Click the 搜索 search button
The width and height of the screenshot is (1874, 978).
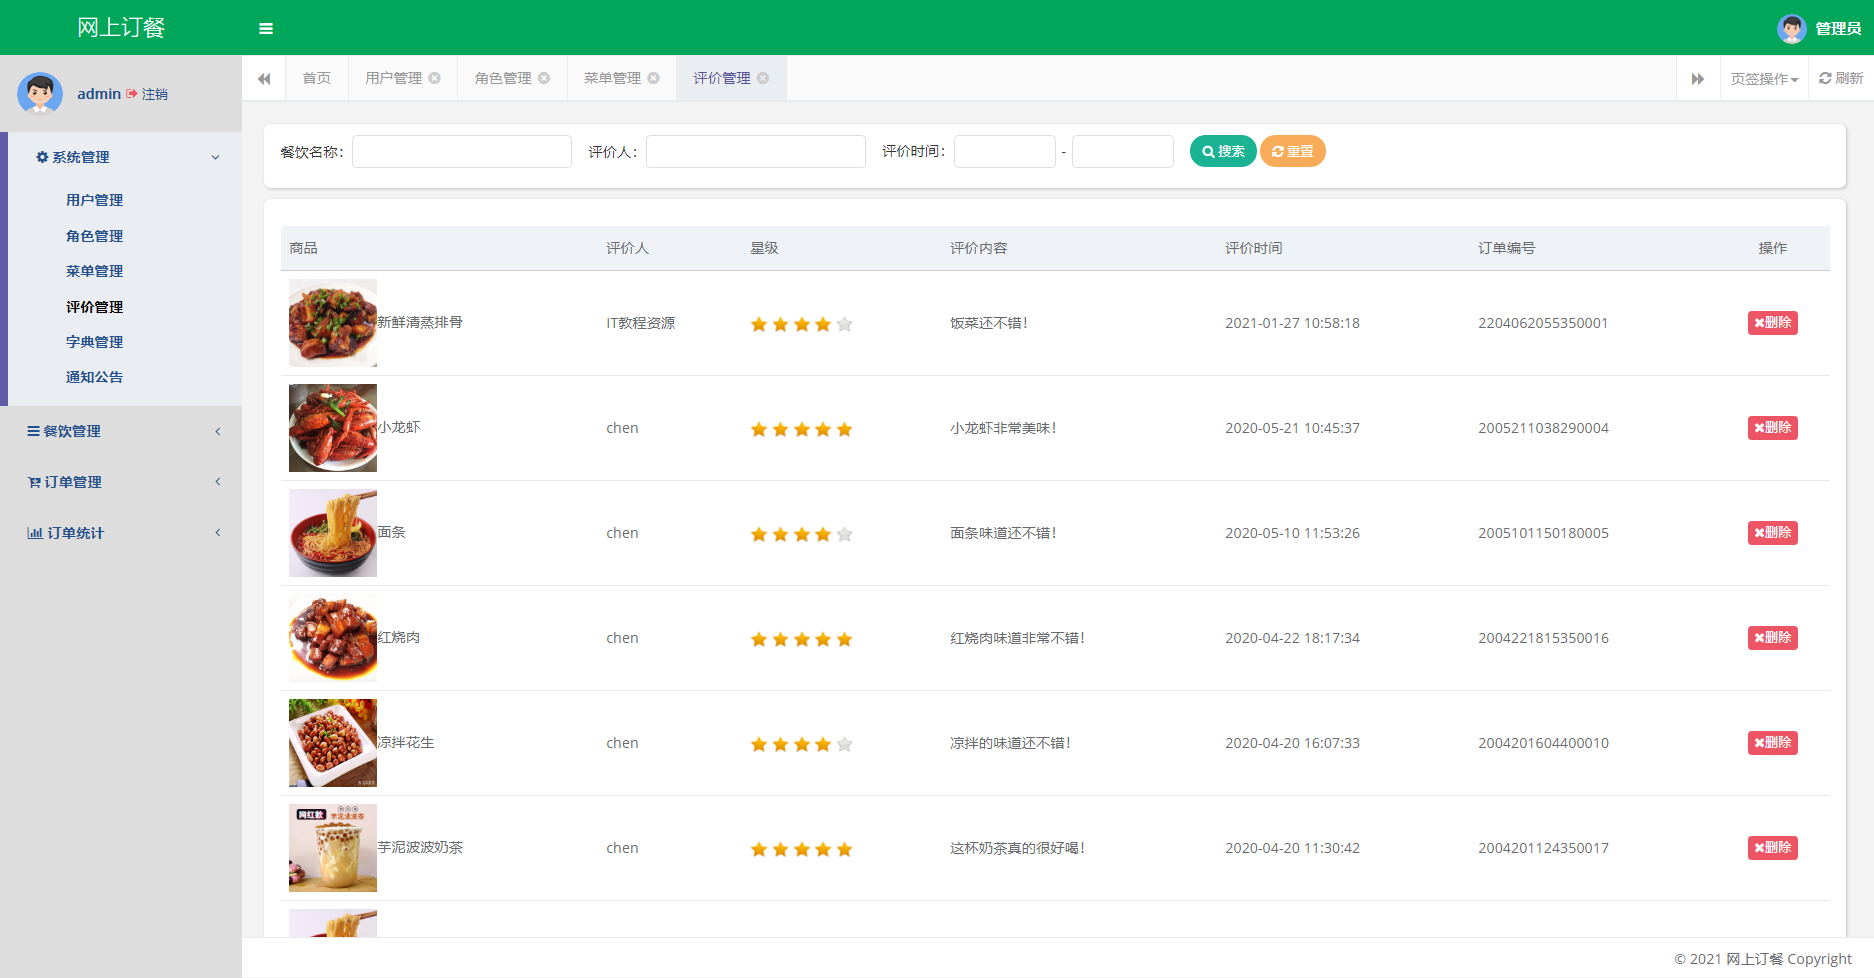(1223, 151)
